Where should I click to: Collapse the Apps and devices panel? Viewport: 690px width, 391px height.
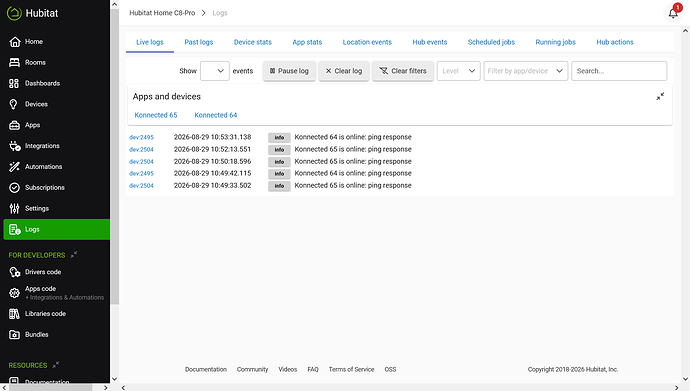[x=660, y=96]
